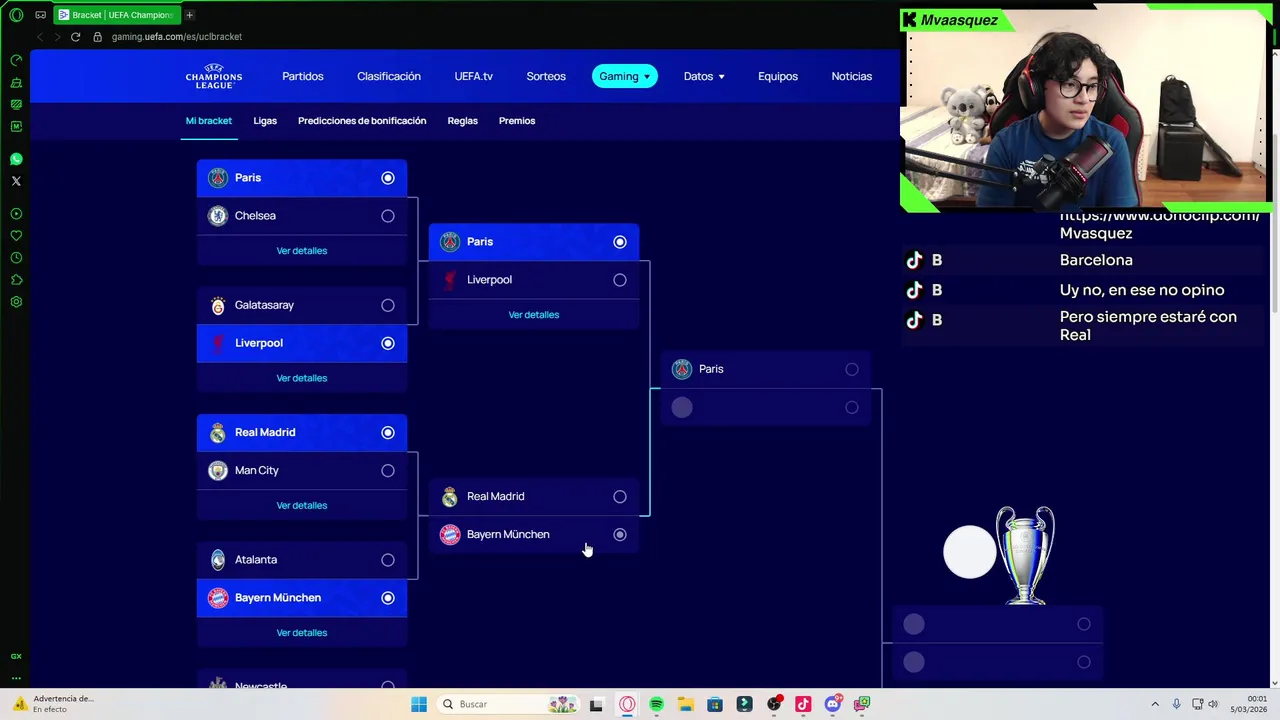Click the Opera GX taskbar icon
This screenshot has height=720, width=1280.
click(x=627, y=704)
